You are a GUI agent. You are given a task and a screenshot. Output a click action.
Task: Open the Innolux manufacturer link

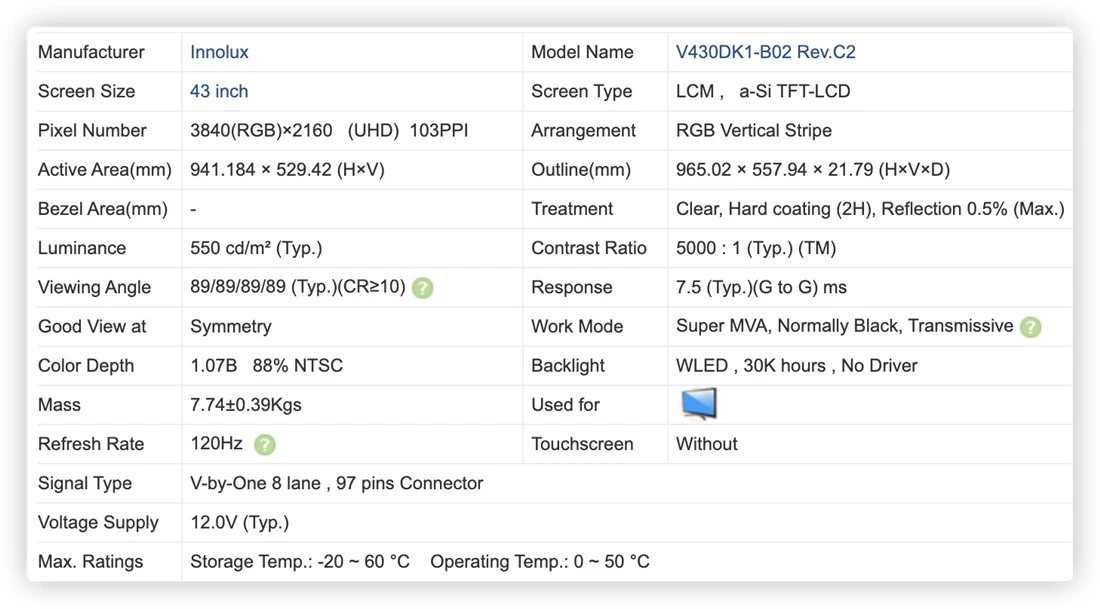(x=219, y=52)
